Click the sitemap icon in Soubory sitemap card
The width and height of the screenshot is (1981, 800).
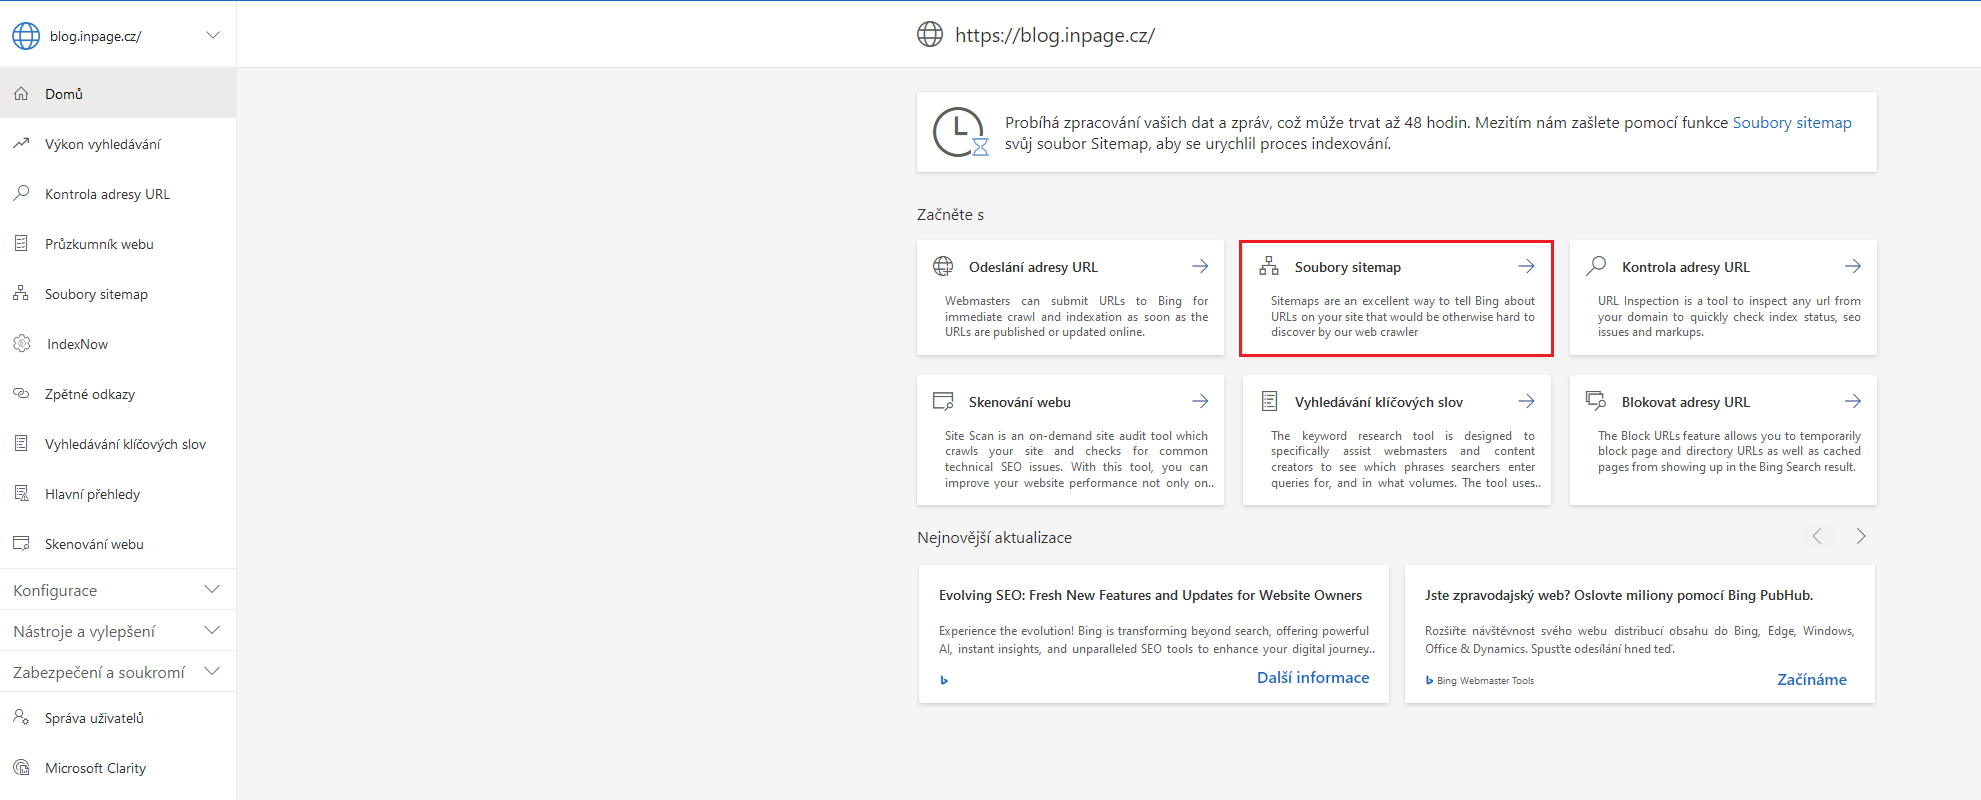(x=1269, y=266)
